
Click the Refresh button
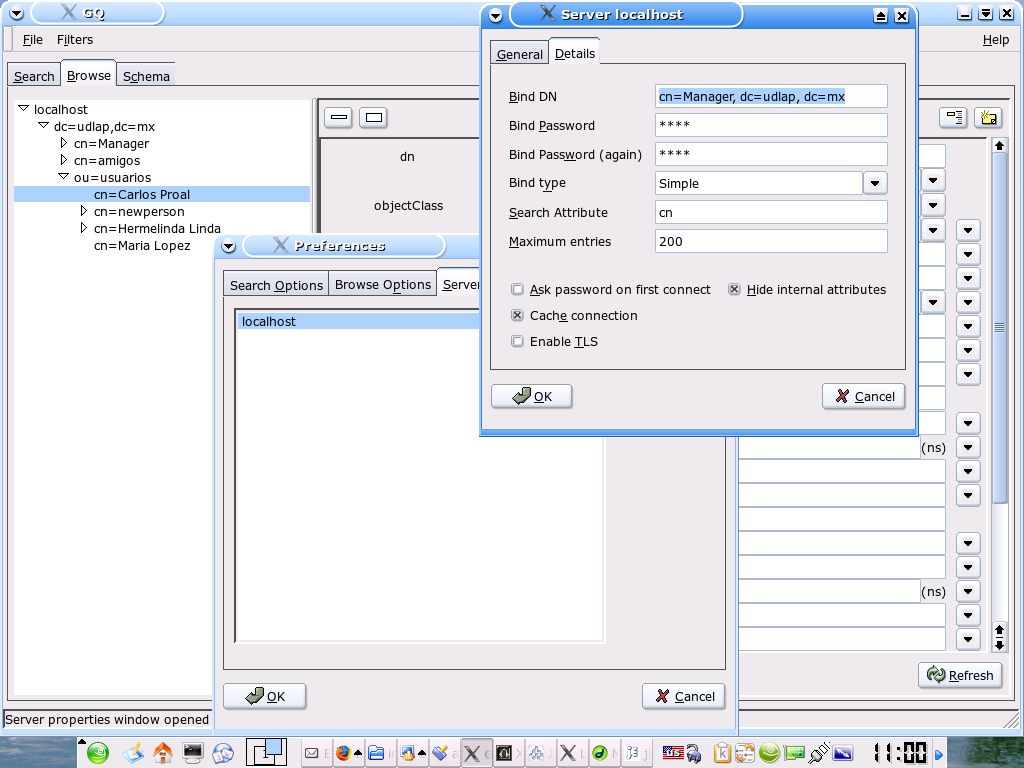(x=960, y=675)
